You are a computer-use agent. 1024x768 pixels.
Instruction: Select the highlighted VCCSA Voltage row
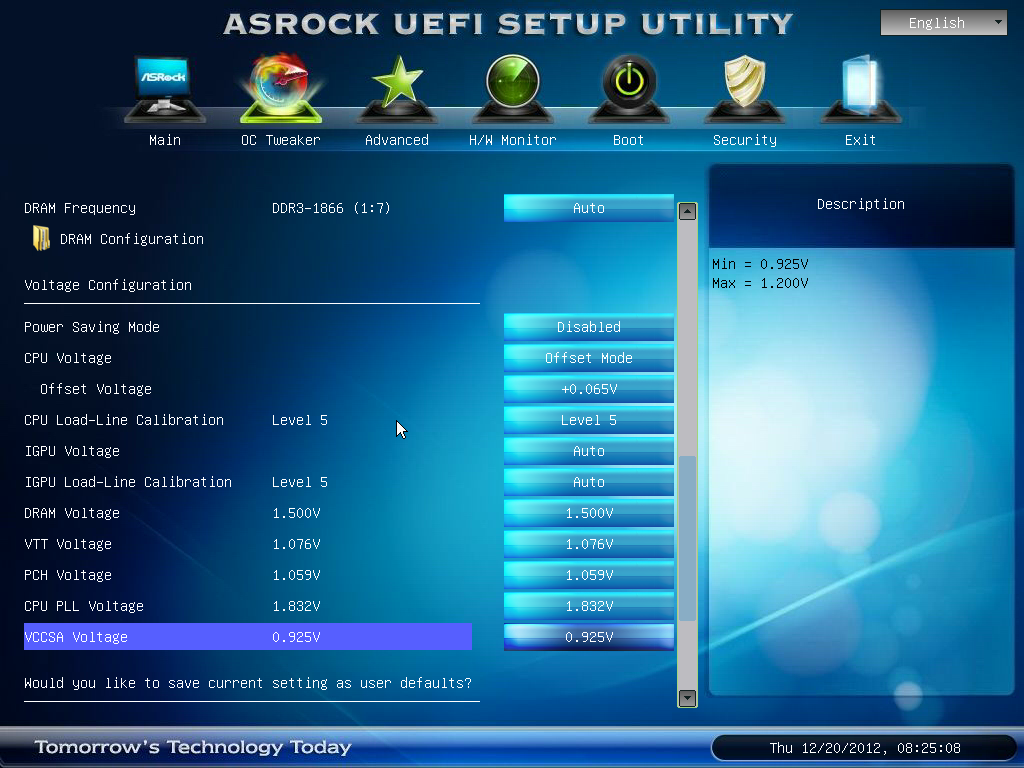click(248, 637)
